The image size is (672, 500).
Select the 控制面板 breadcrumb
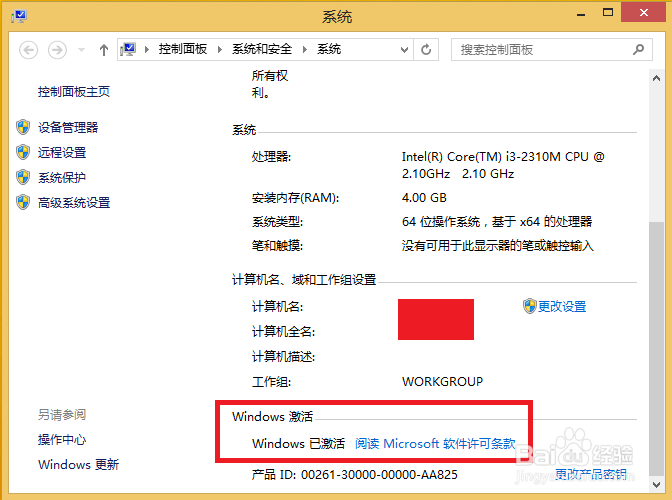[183, 49]
